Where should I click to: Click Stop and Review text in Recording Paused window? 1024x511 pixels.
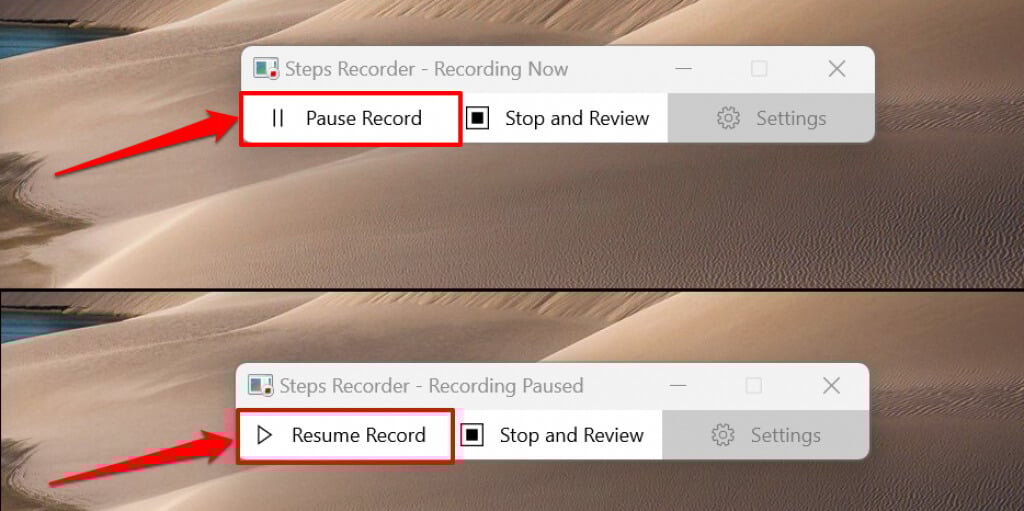(x=572, y=435)
